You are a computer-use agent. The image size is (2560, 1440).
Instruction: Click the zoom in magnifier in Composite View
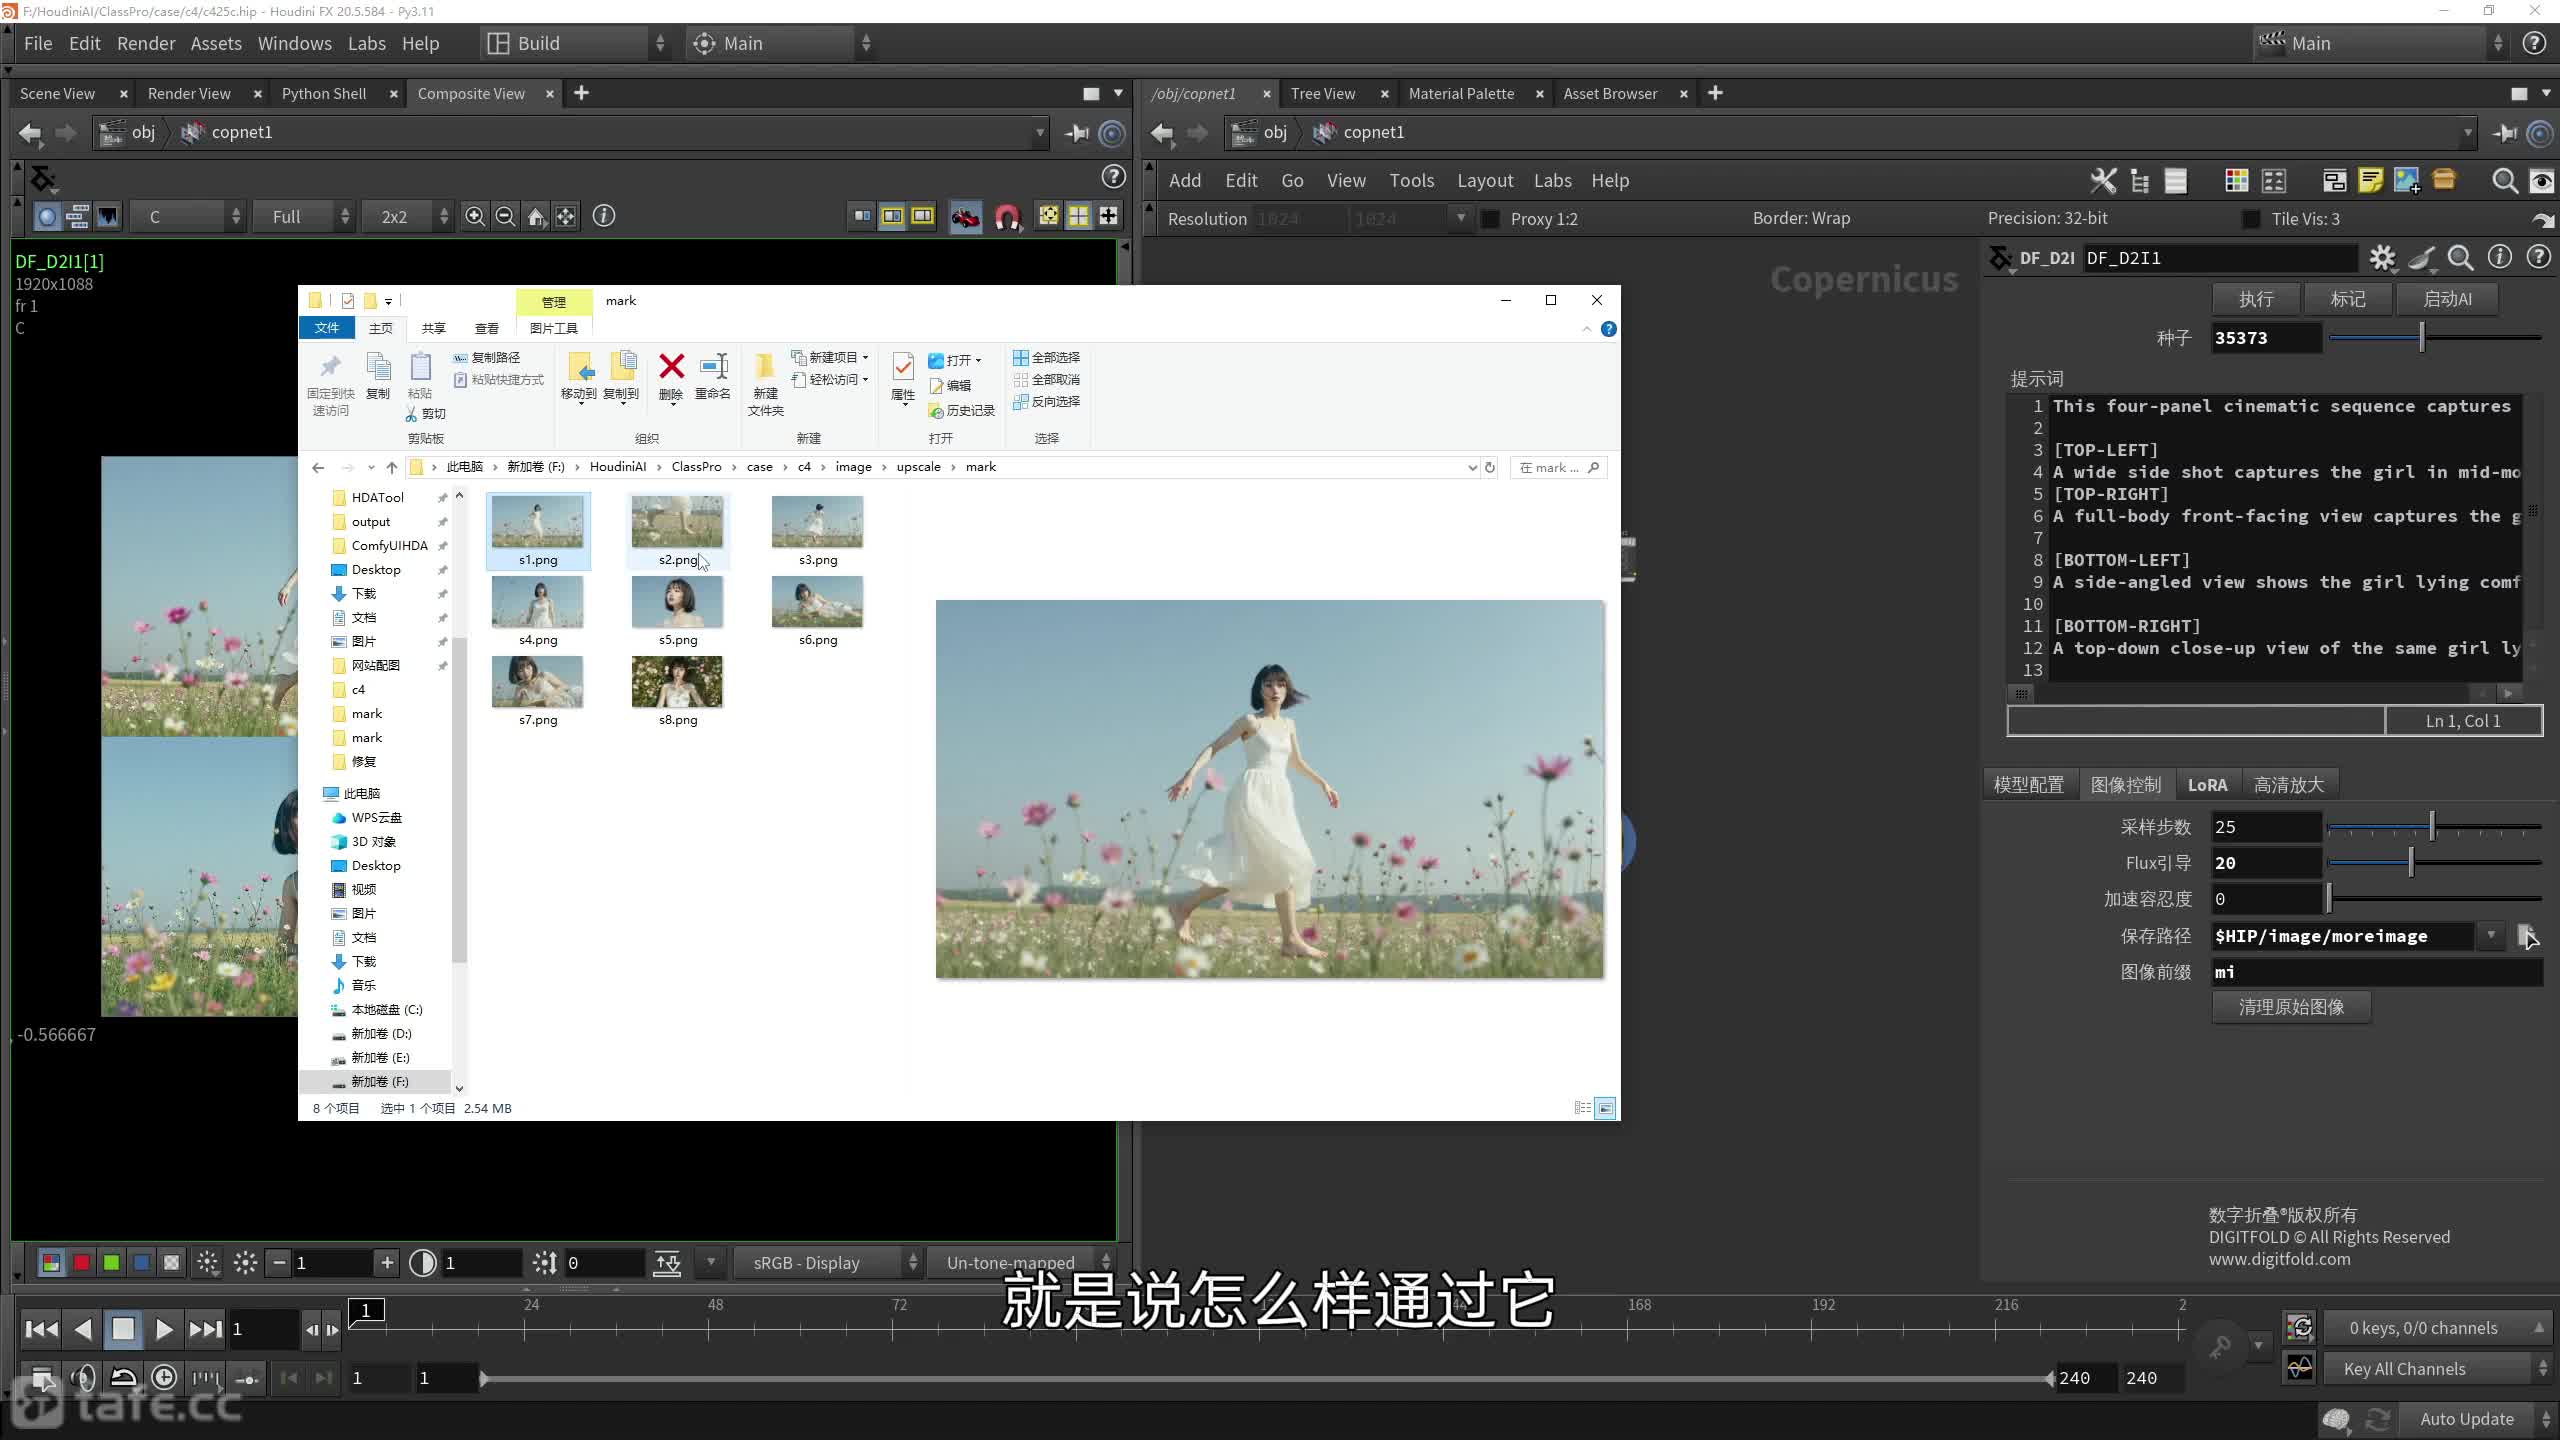point(475,216)
